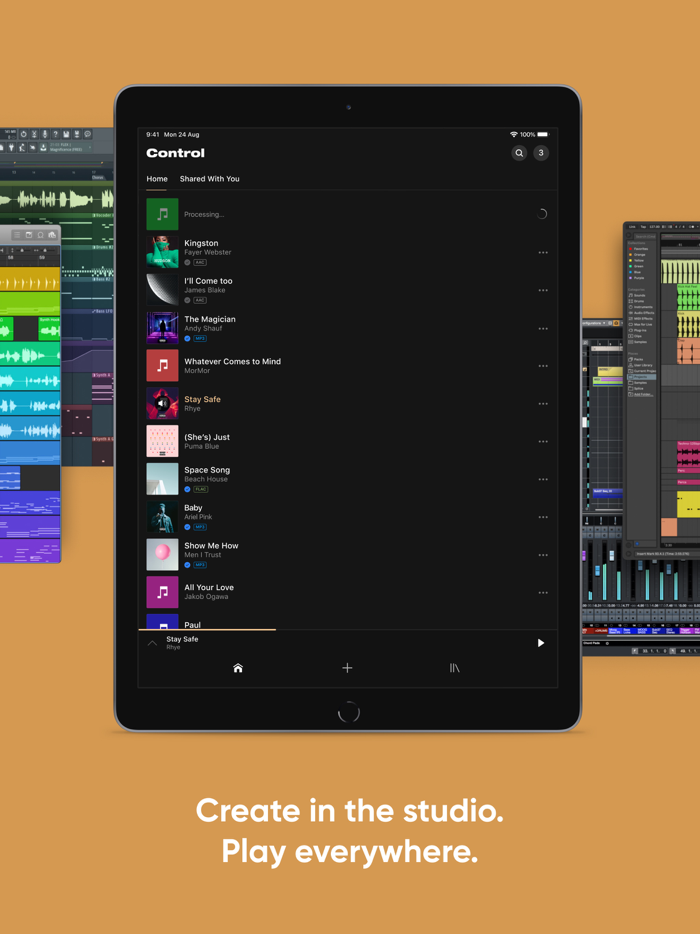Viewport: 700px width, 934px height.
Task: Click the notepad icon in Logic window
Action: (29, 235)
